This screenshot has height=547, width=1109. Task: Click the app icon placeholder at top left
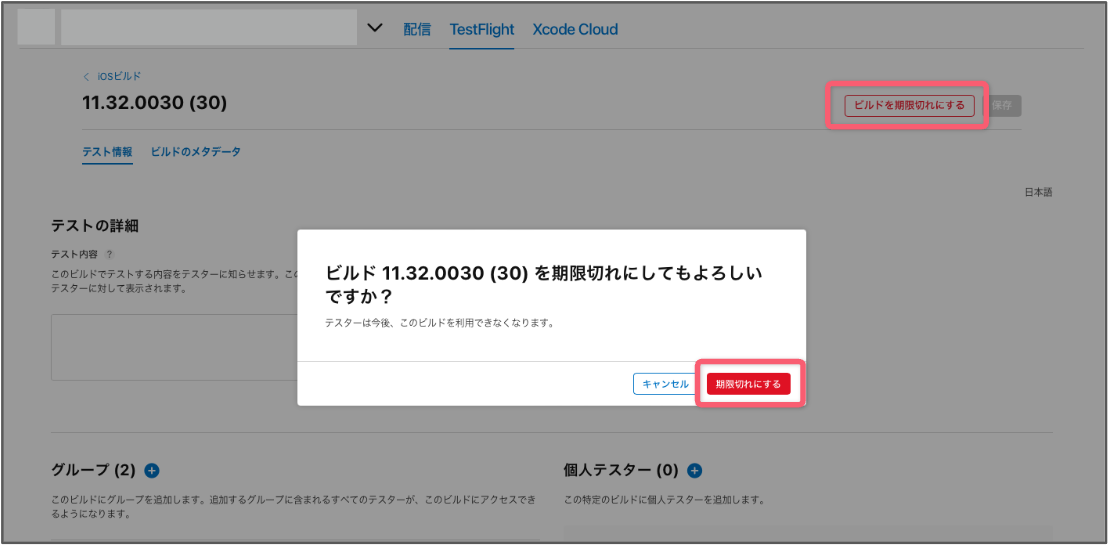(x=36, y=28)
